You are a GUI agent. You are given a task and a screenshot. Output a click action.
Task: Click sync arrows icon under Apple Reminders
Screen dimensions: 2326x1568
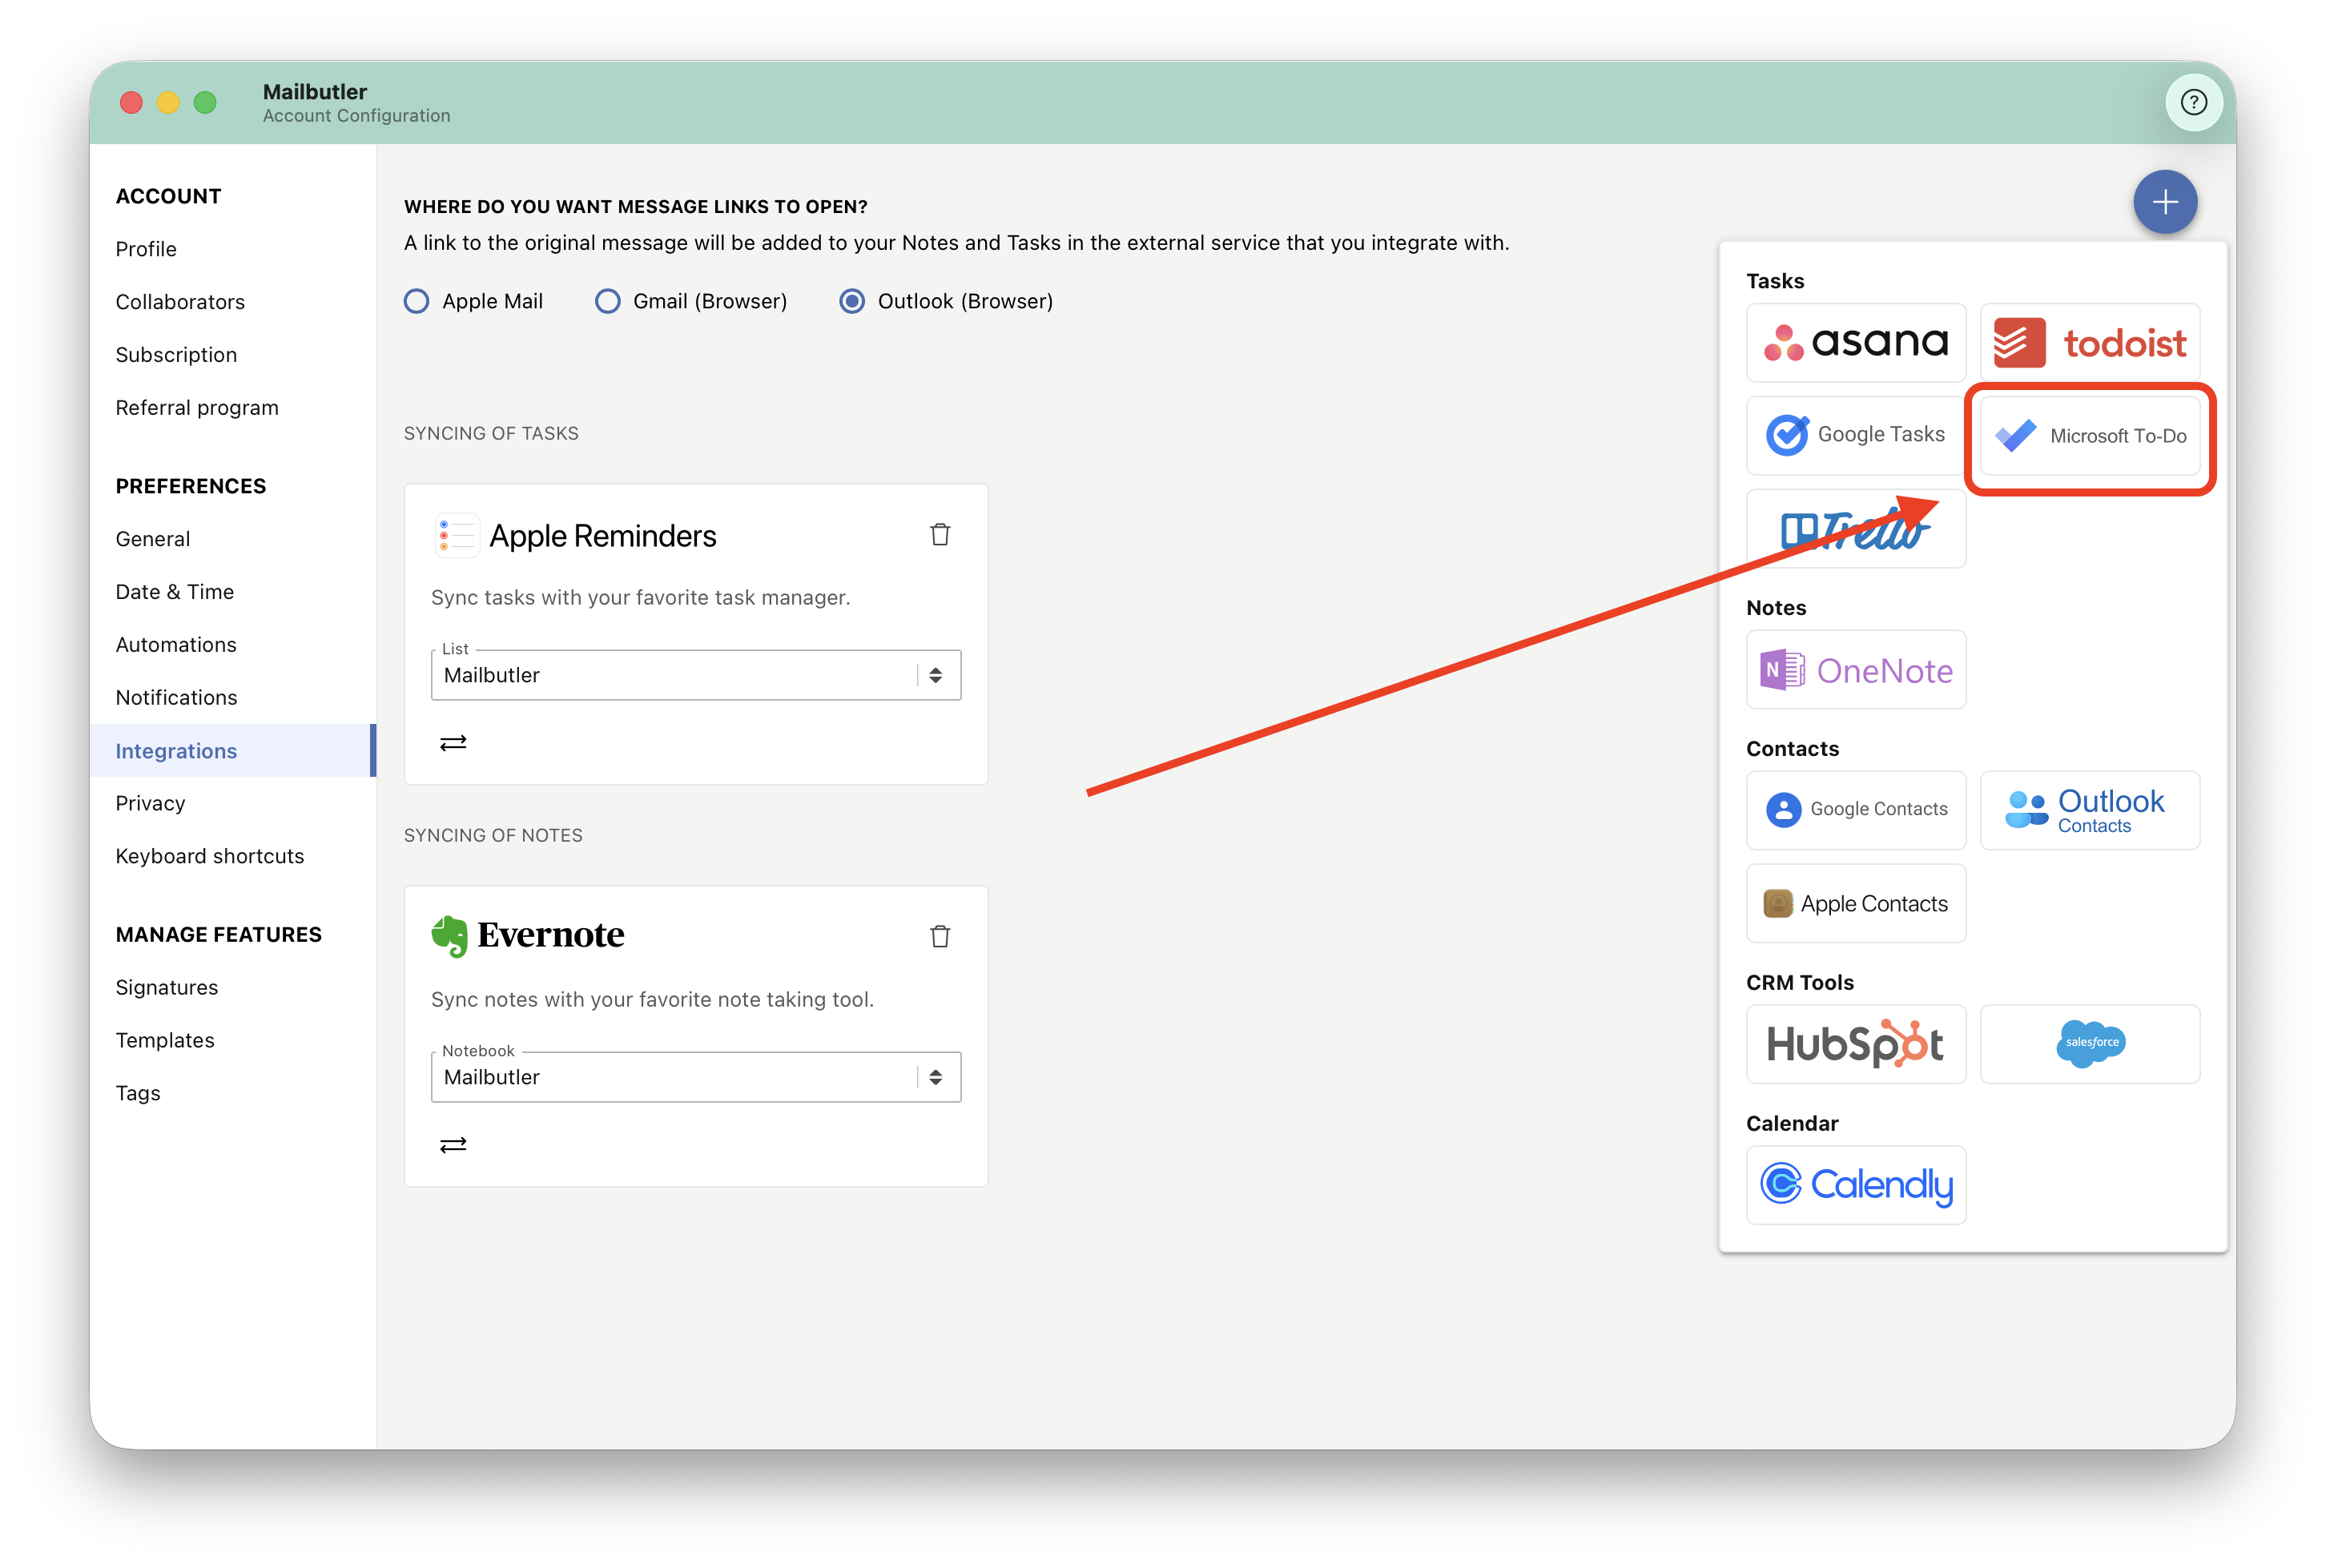(453, 743)
